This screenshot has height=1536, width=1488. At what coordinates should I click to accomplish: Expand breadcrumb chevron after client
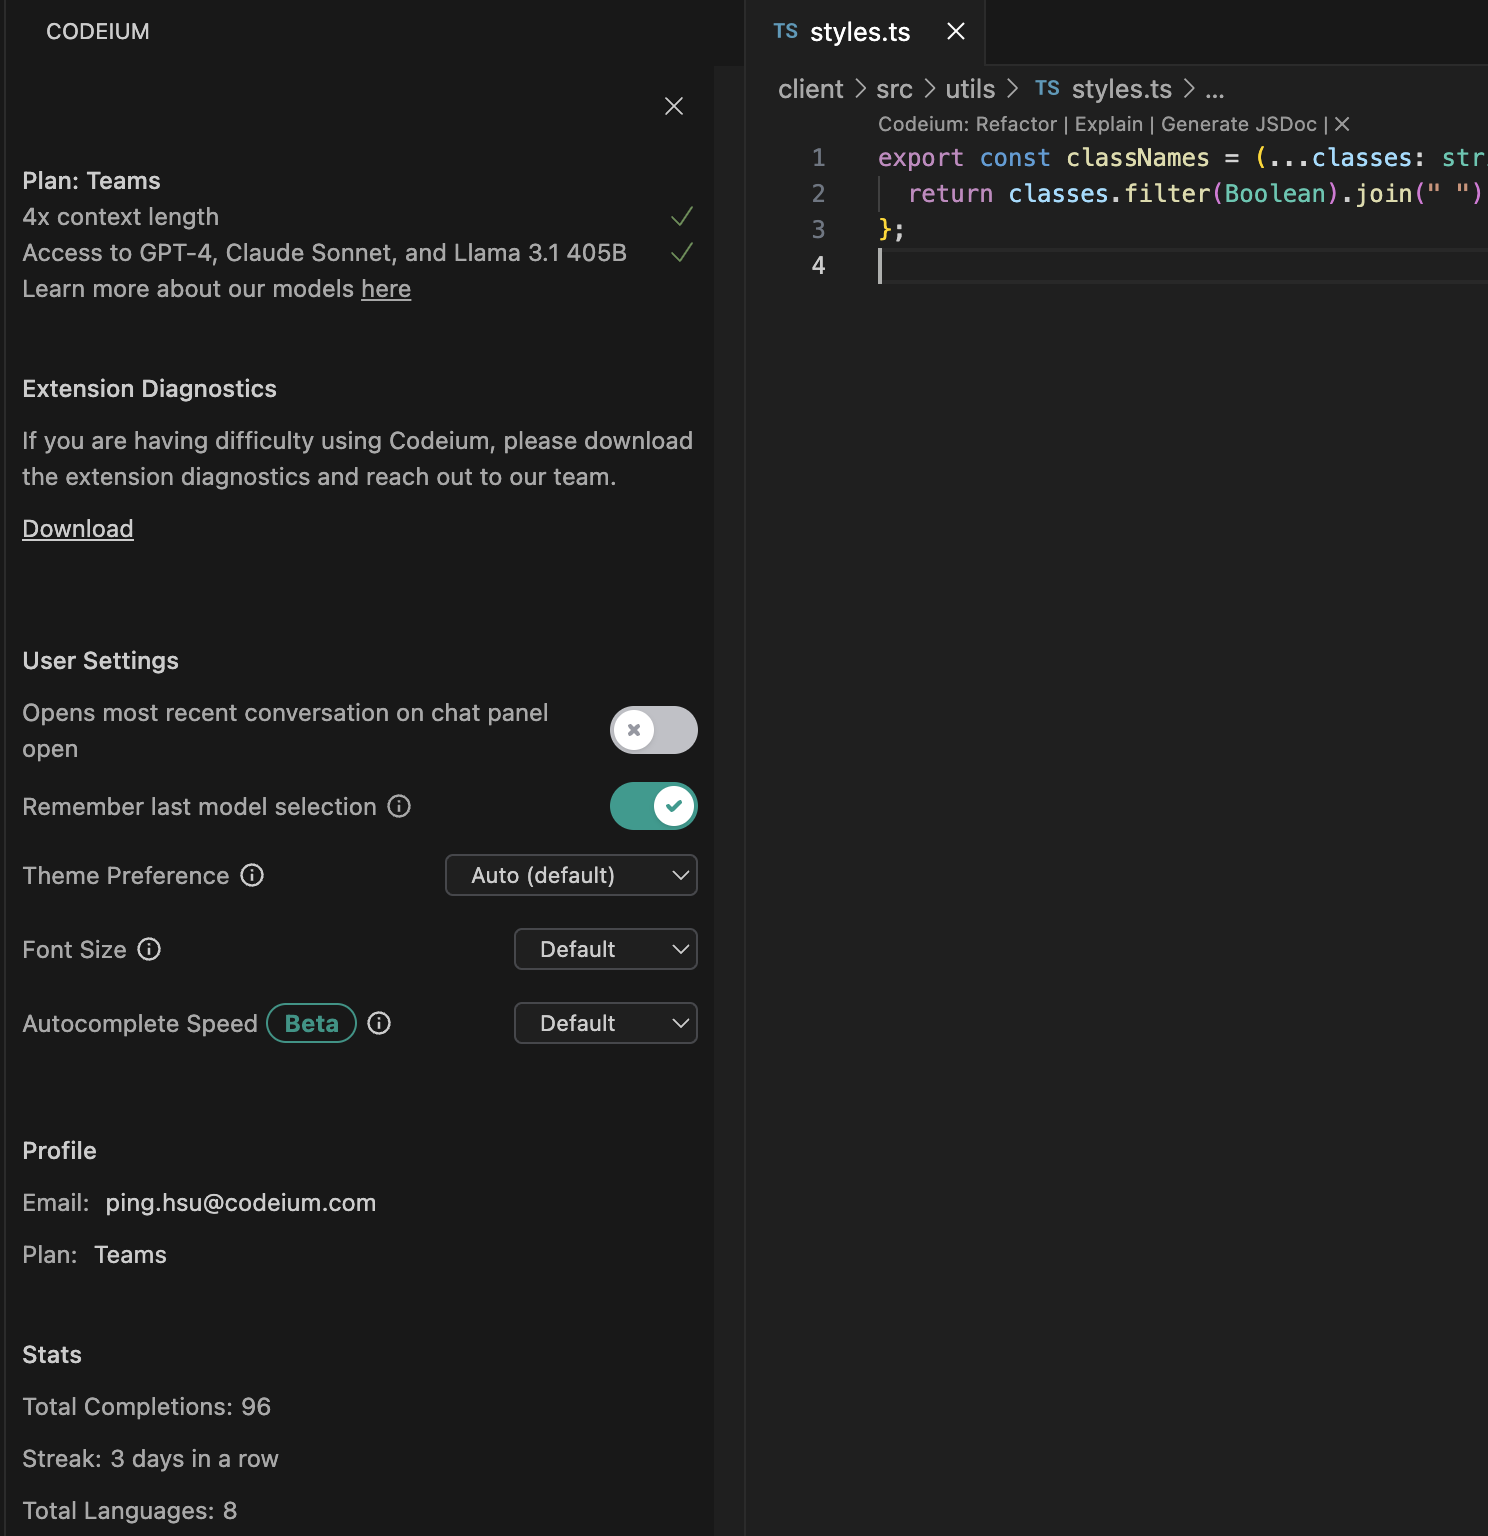[x=860, y=89]
